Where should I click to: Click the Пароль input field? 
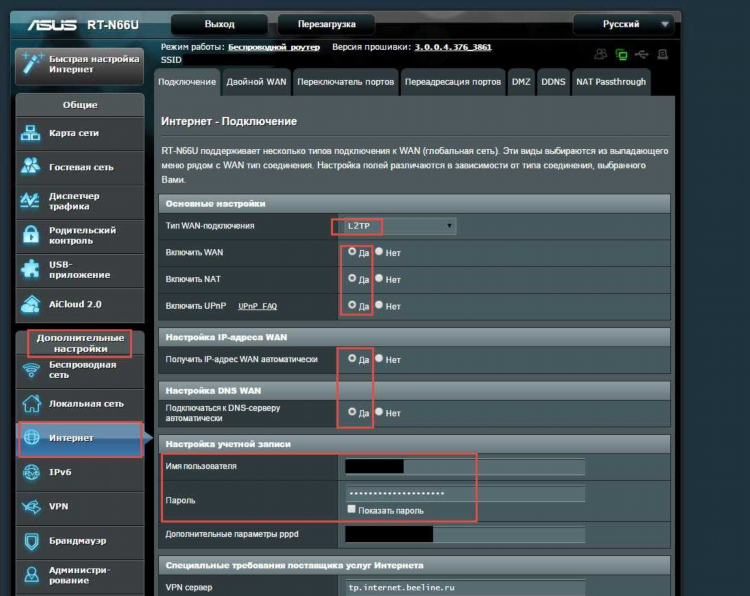(465, 493)
